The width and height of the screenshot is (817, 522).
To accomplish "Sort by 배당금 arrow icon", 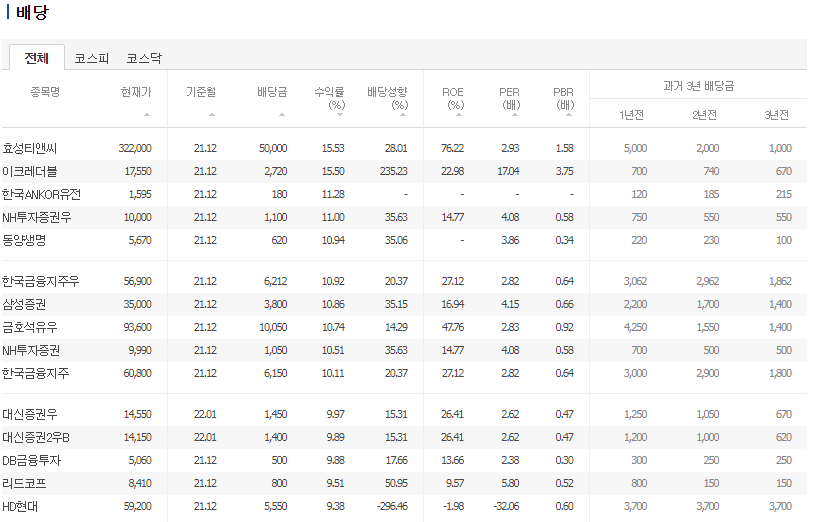I will 282,115.
